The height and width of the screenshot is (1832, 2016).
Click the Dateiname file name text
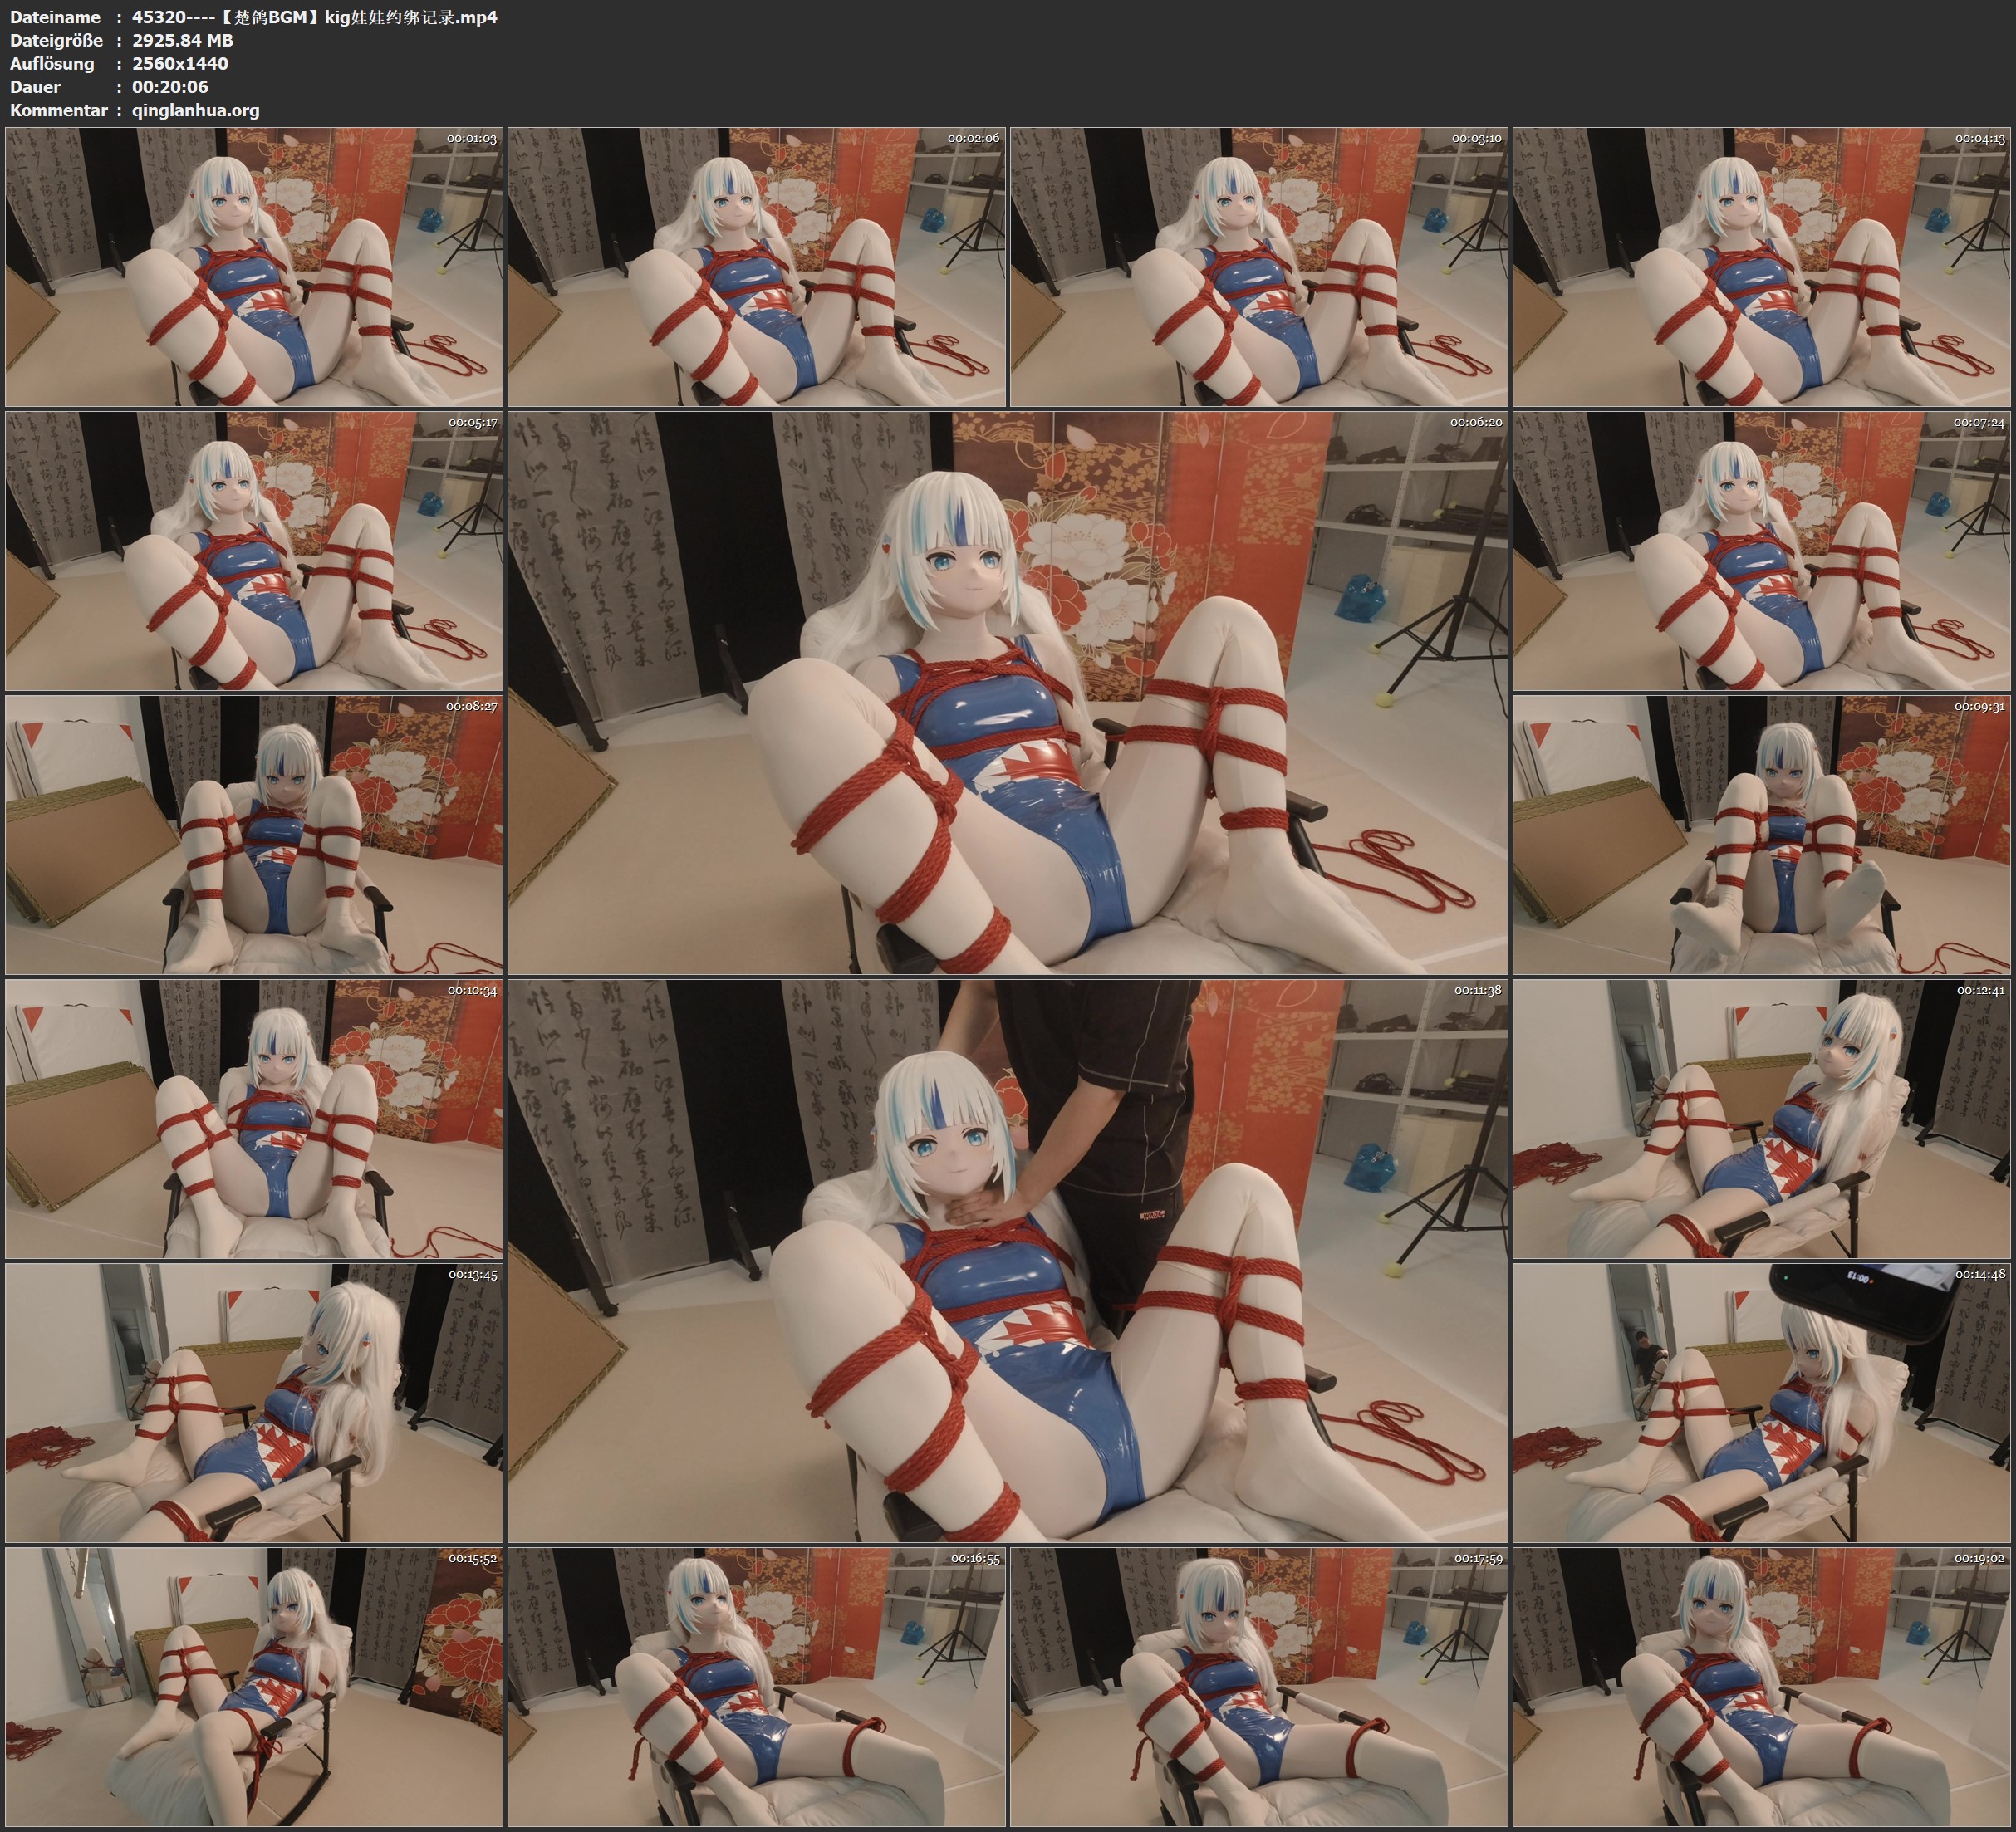coord(314,17)
